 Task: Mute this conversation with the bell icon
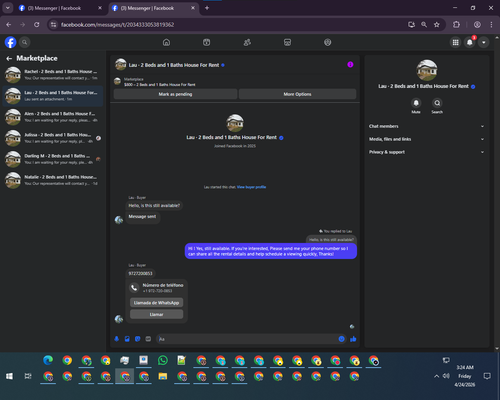point(416,103)
